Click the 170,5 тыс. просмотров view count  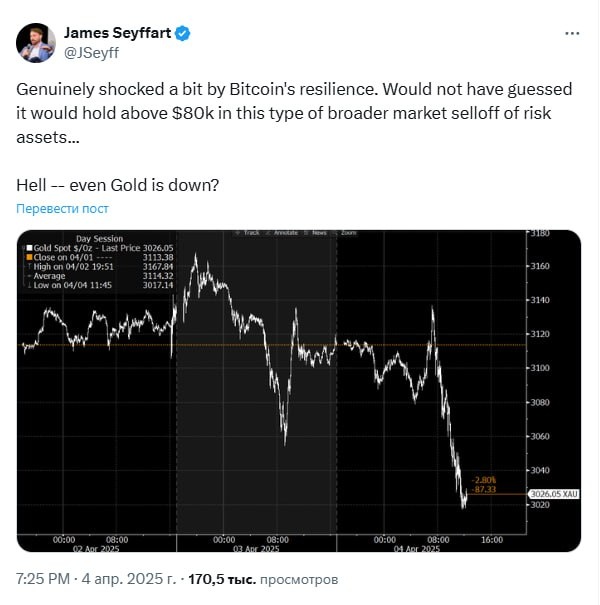coord(263,579)
